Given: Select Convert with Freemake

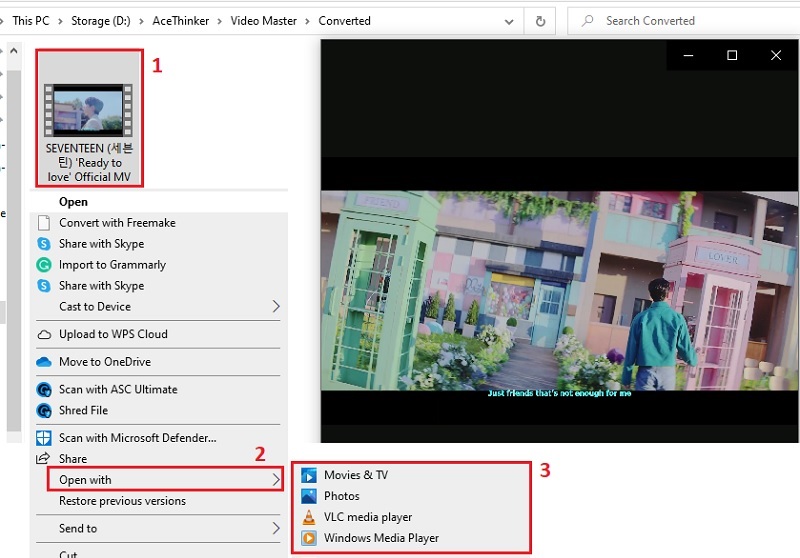Looking at the screenshot, I should tap(159, 223).
